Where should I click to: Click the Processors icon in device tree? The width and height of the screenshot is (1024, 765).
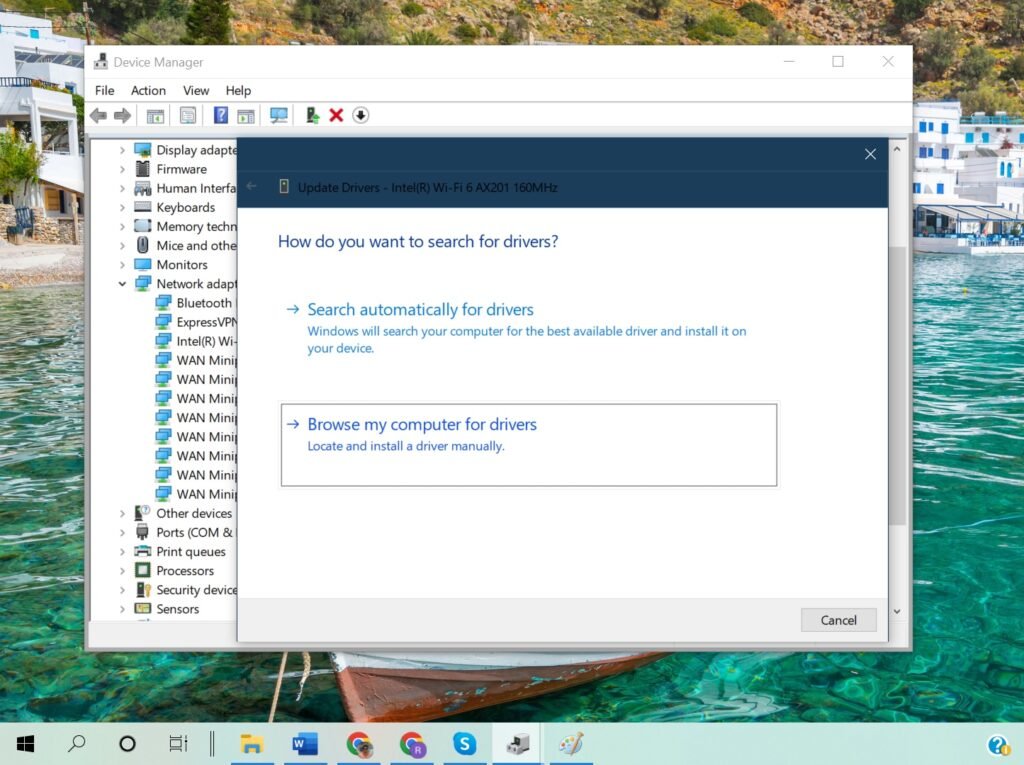point(142,570)
